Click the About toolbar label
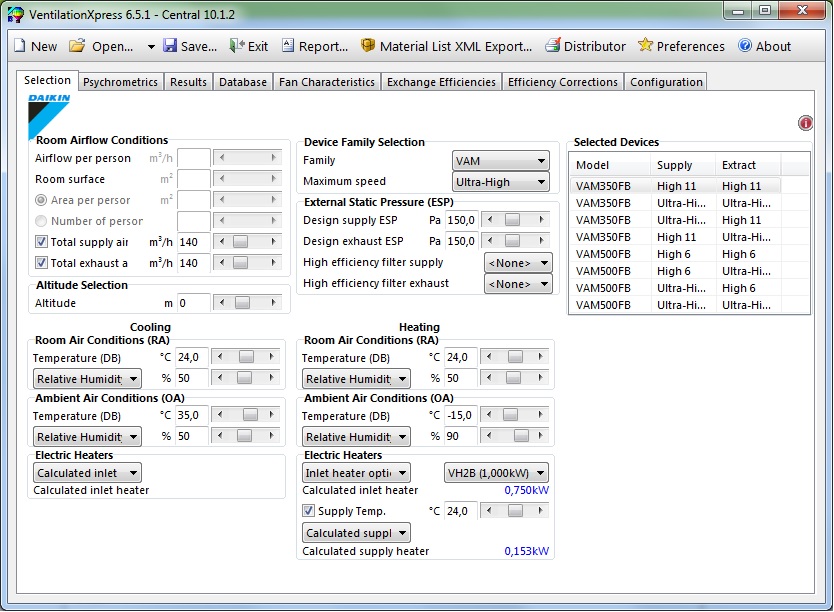 (x=773, y=47)
